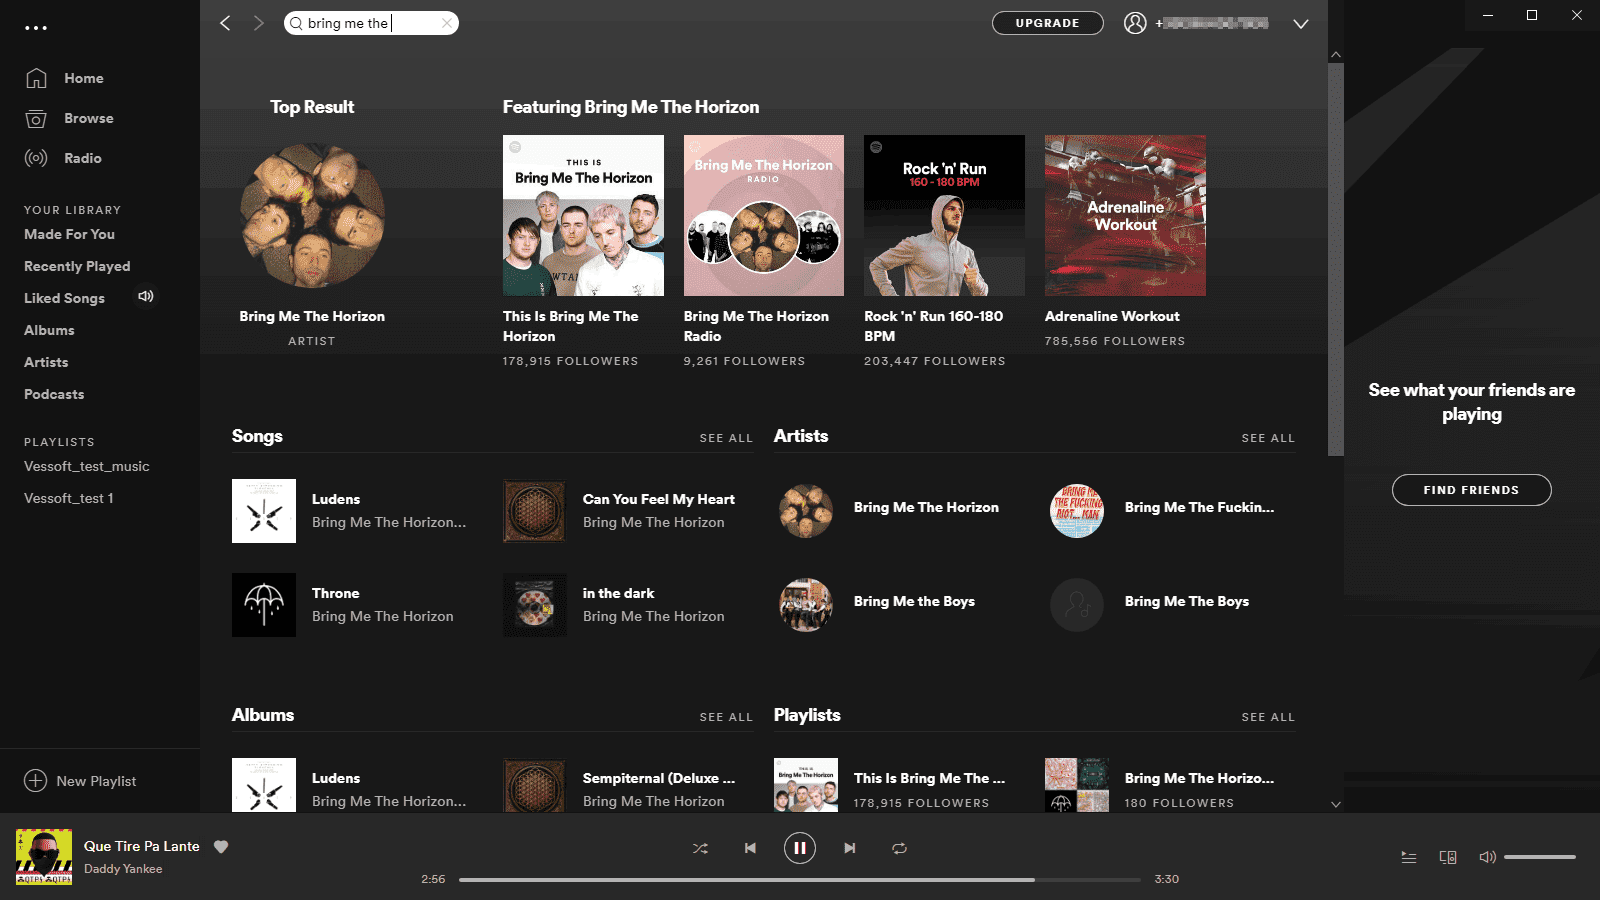Viewport: 1600px width, 900px height.
Task: Seek within the song progress bar
Action: point(800,880)
